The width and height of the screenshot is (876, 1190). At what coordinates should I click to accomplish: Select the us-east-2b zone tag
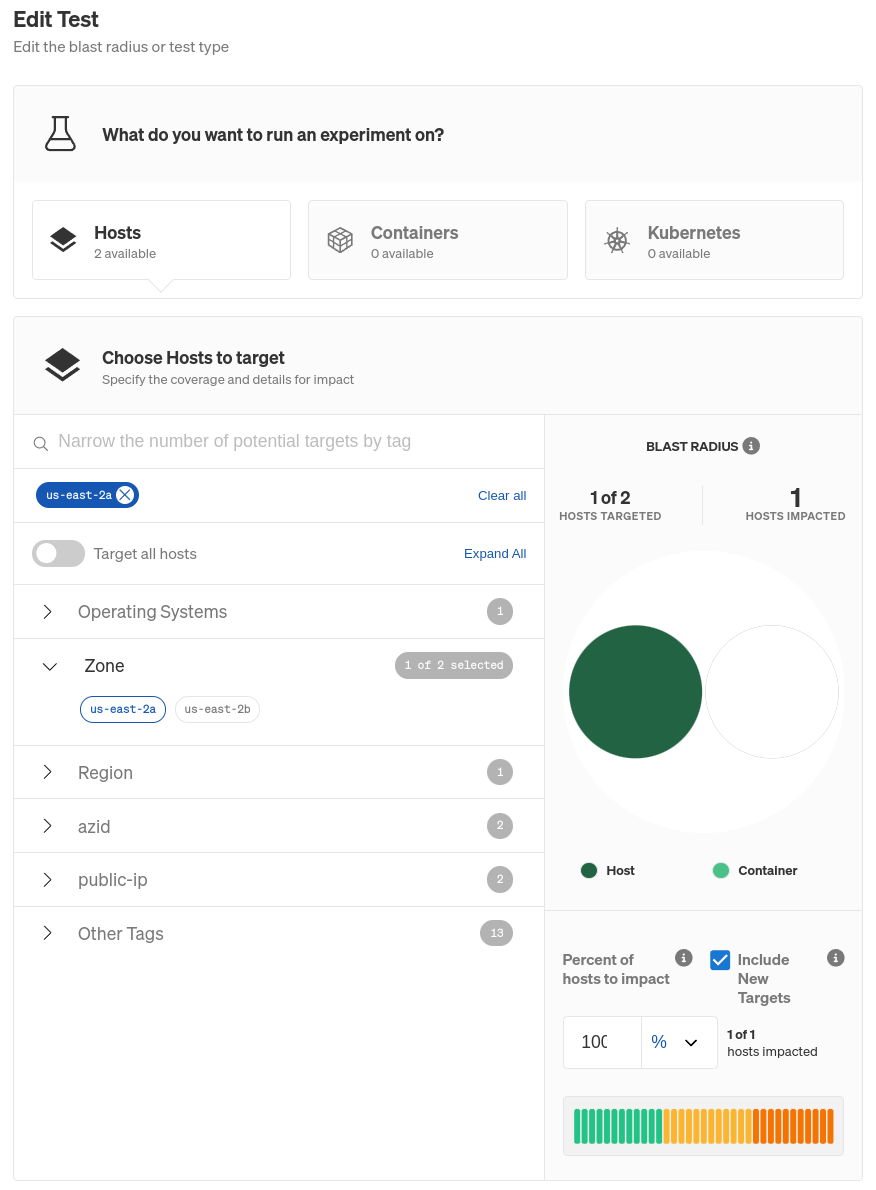[x=217, y=709]
